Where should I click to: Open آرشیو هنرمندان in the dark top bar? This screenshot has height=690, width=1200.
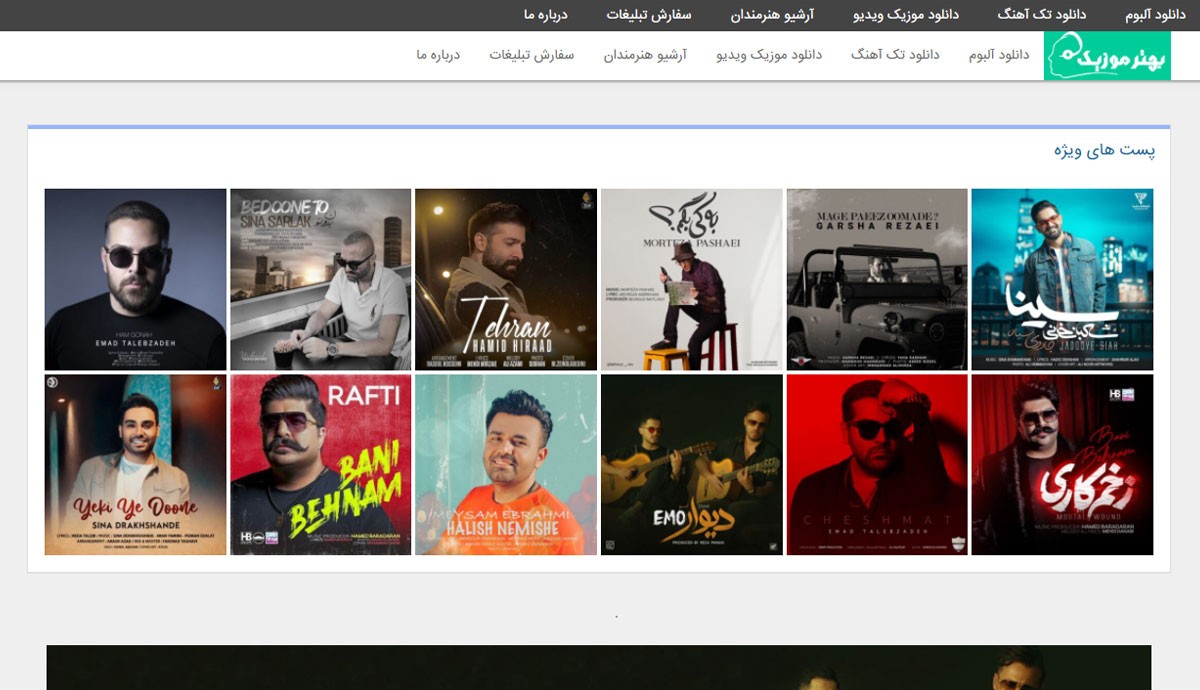(x=771, y=15)
